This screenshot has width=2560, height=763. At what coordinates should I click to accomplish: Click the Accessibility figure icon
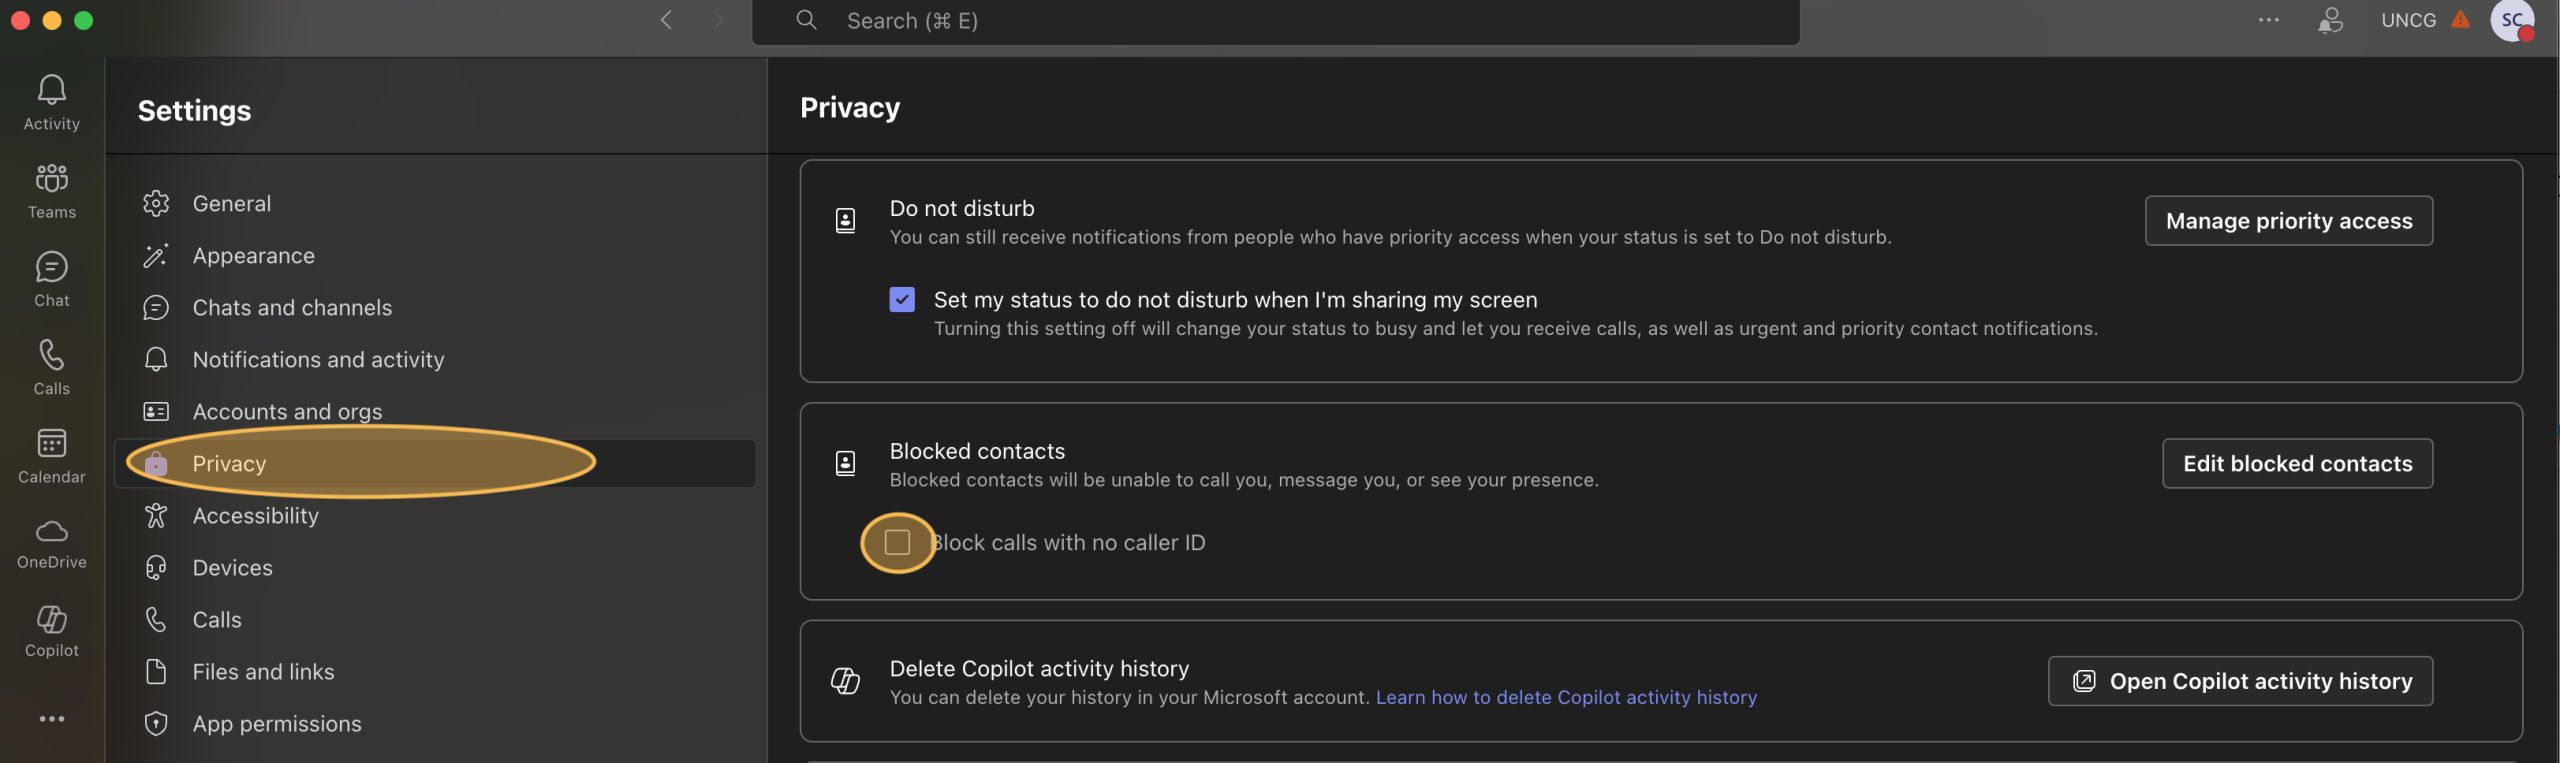pyautogui.click(x=156, y=515)
